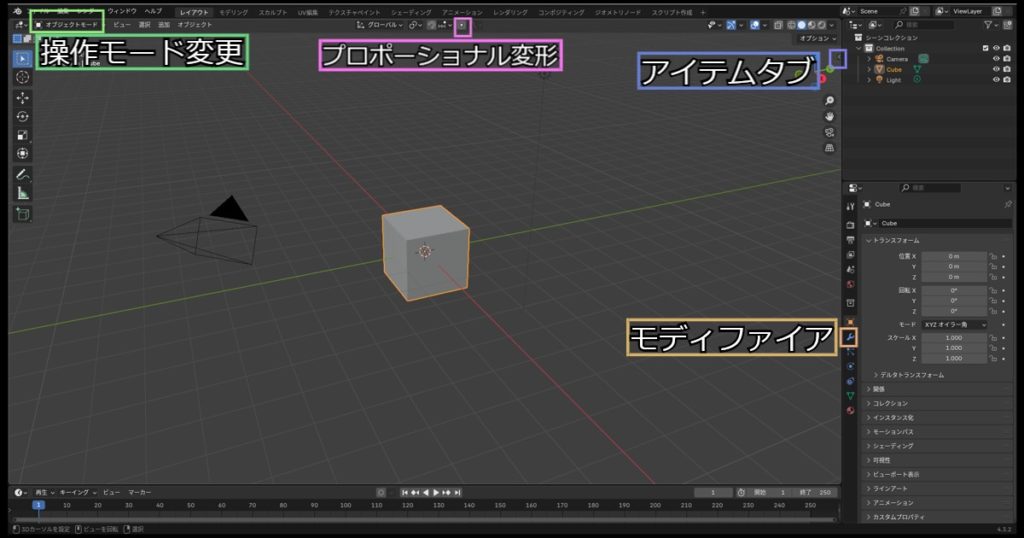Open the Options dropdown in viewport
1024x538 pixels.
tap(818, 39)
